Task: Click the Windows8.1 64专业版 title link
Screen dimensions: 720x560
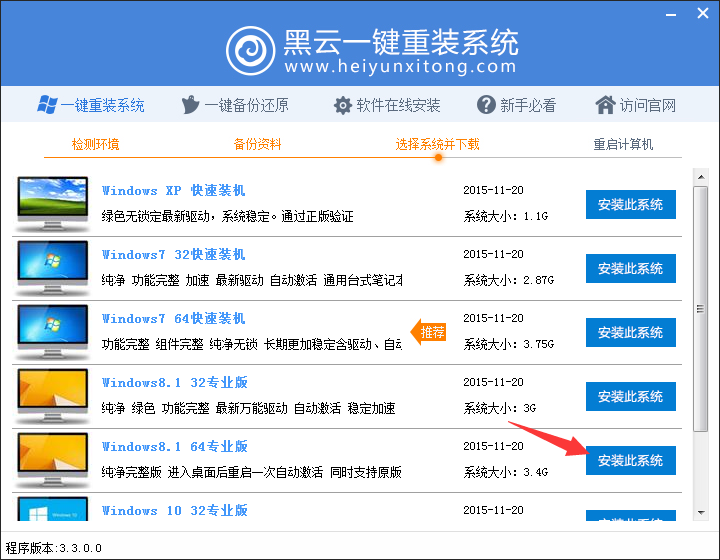Action: point(174,447)
